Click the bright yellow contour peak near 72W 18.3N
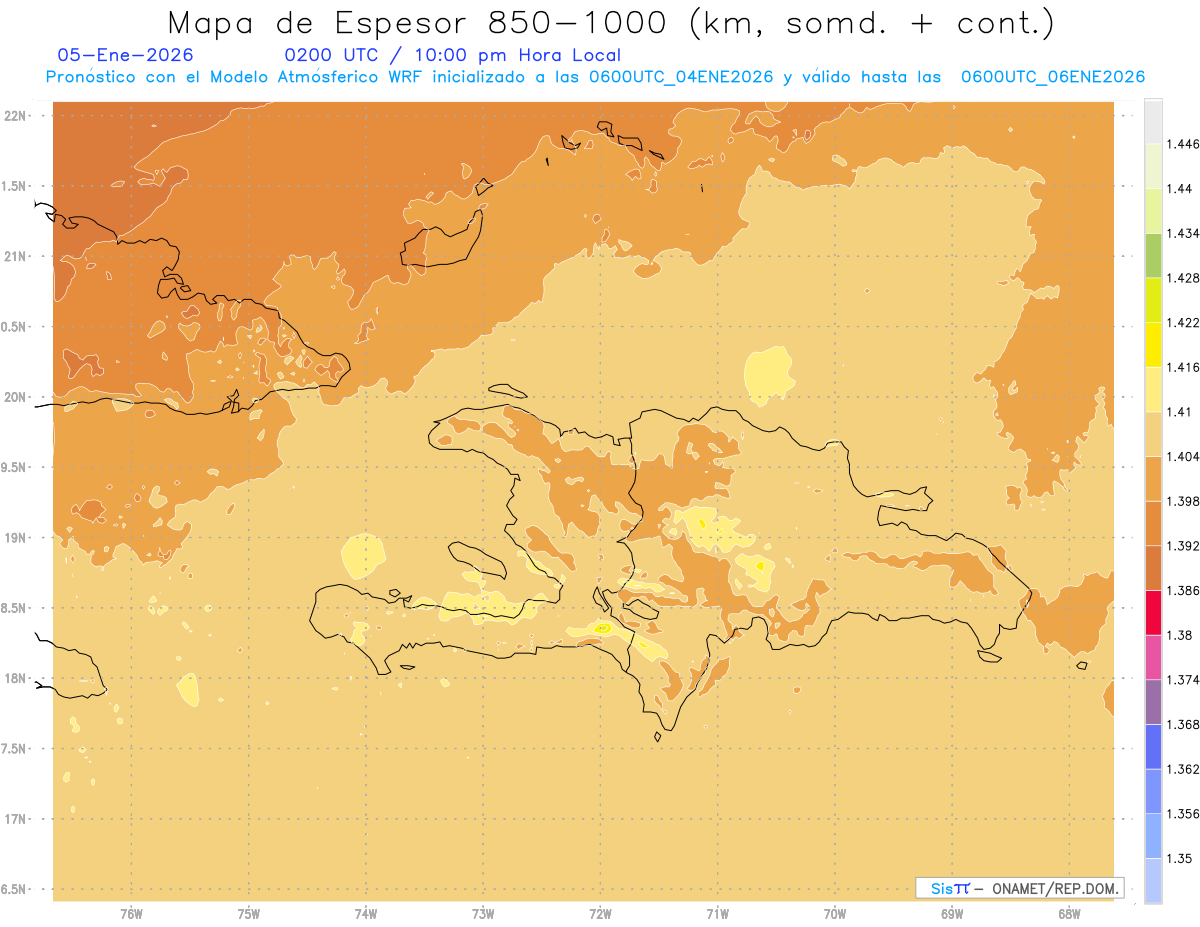1200x927 pixels. click(x=603, y=627)
